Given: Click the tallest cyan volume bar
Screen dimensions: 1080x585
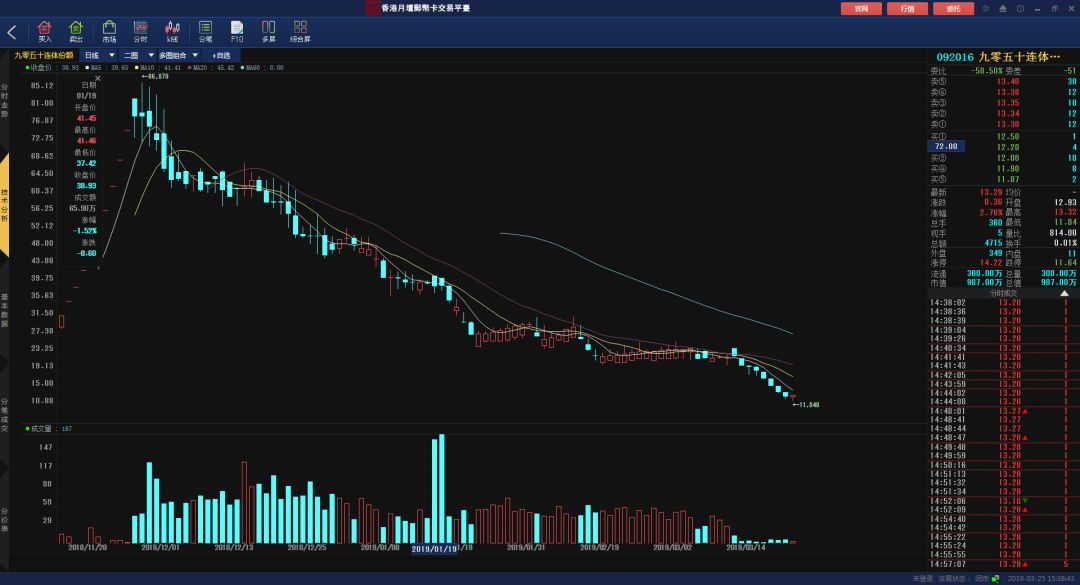Looking at the screenshot, I should [x=442, y=489].
